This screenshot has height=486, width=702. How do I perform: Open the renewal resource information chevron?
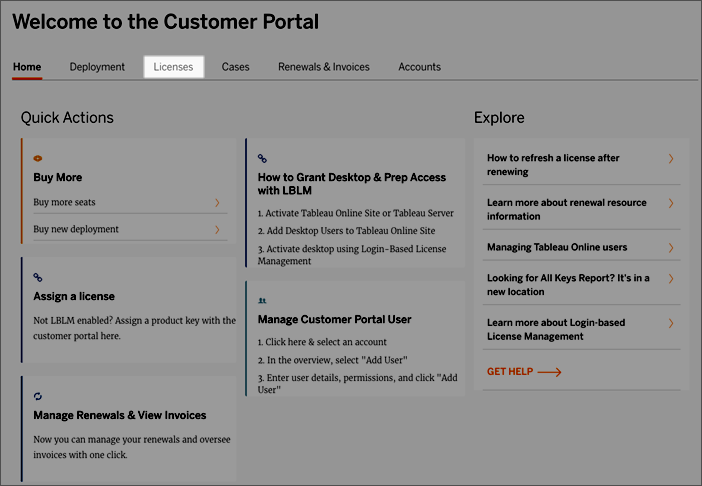(671, 203)
